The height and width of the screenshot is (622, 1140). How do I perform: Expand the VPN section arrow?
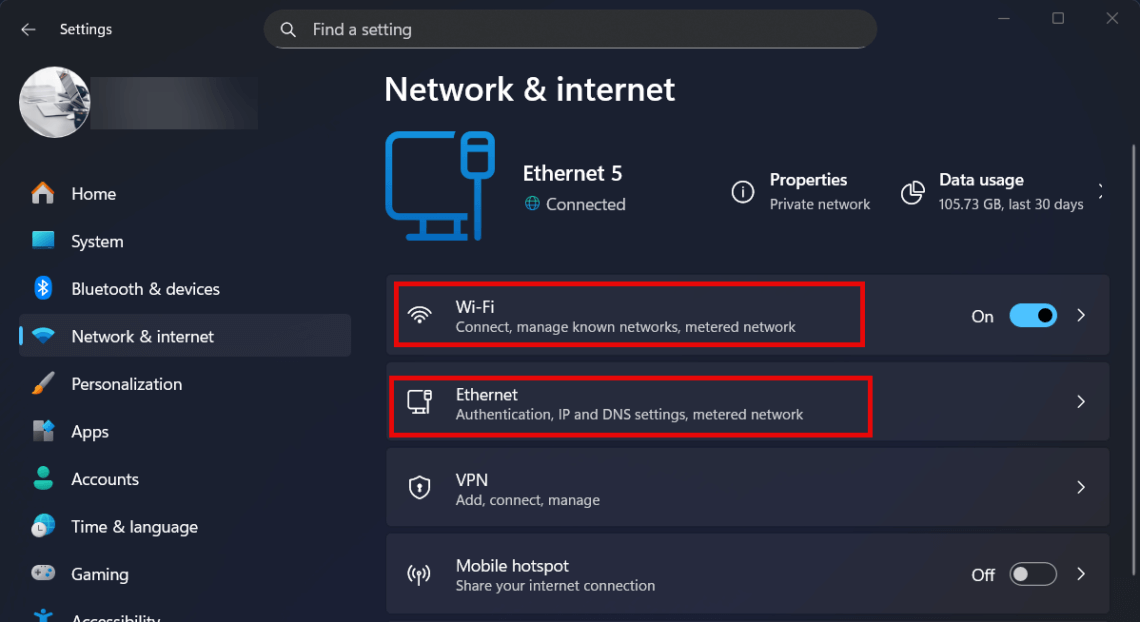pos(1081,487)
